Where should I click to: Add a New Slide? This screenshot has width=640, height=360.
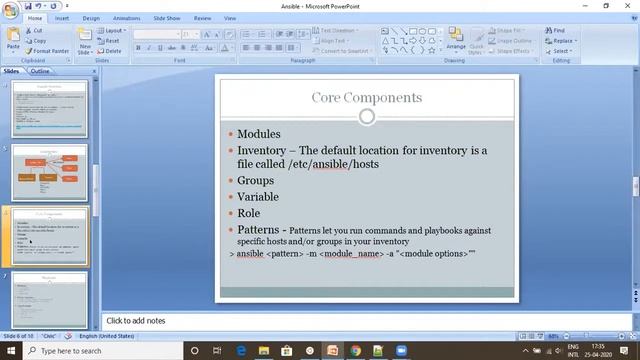[85, 41]
